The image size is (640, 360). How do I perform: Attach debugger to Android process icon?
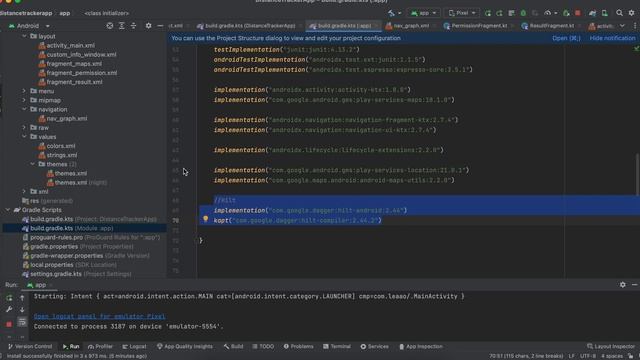coord(566,13)
